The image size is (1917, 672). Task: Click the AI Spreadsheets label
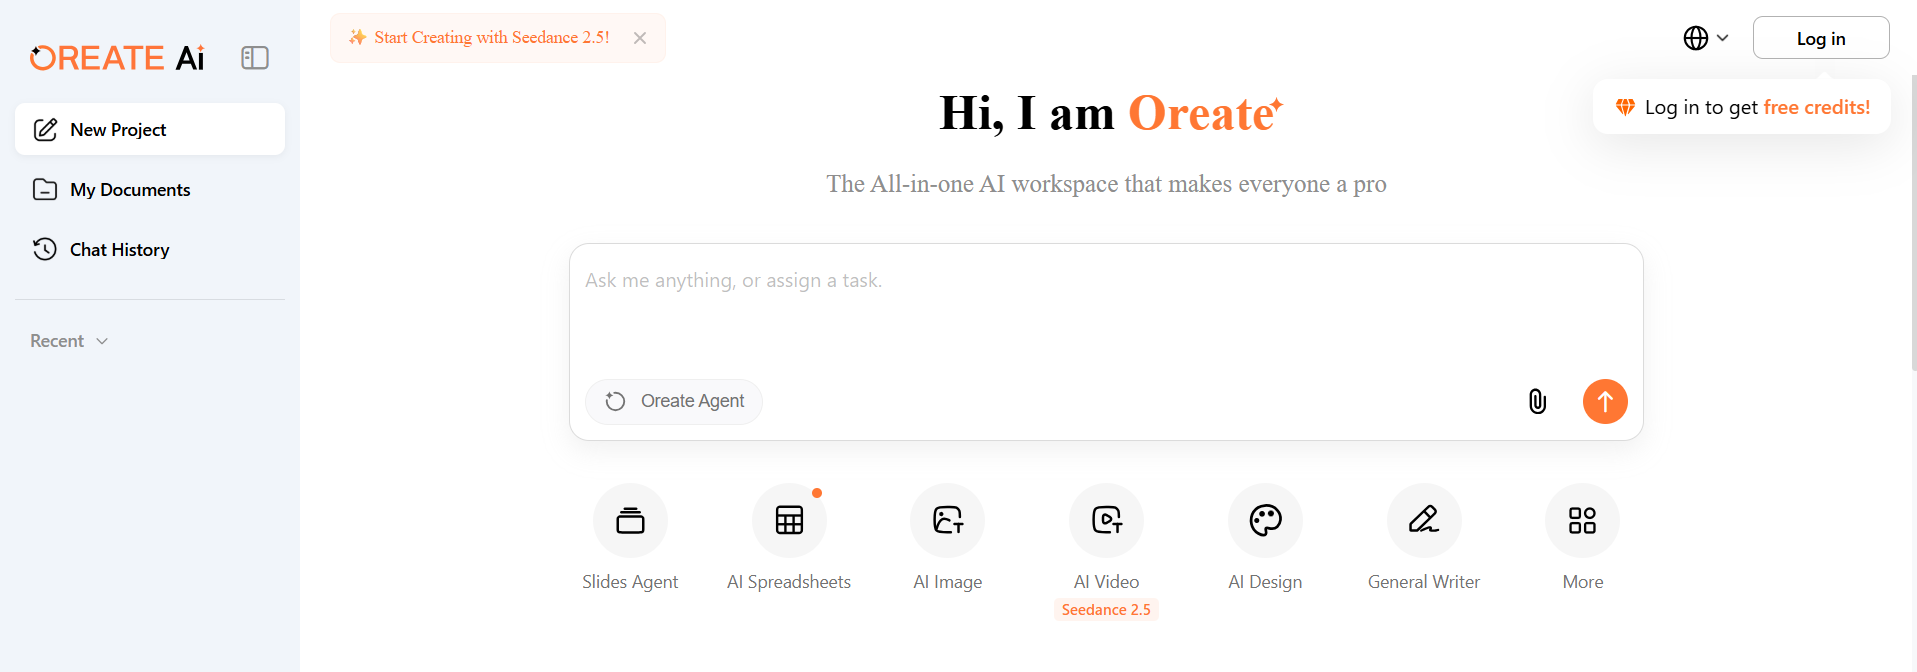click(789, 582)
